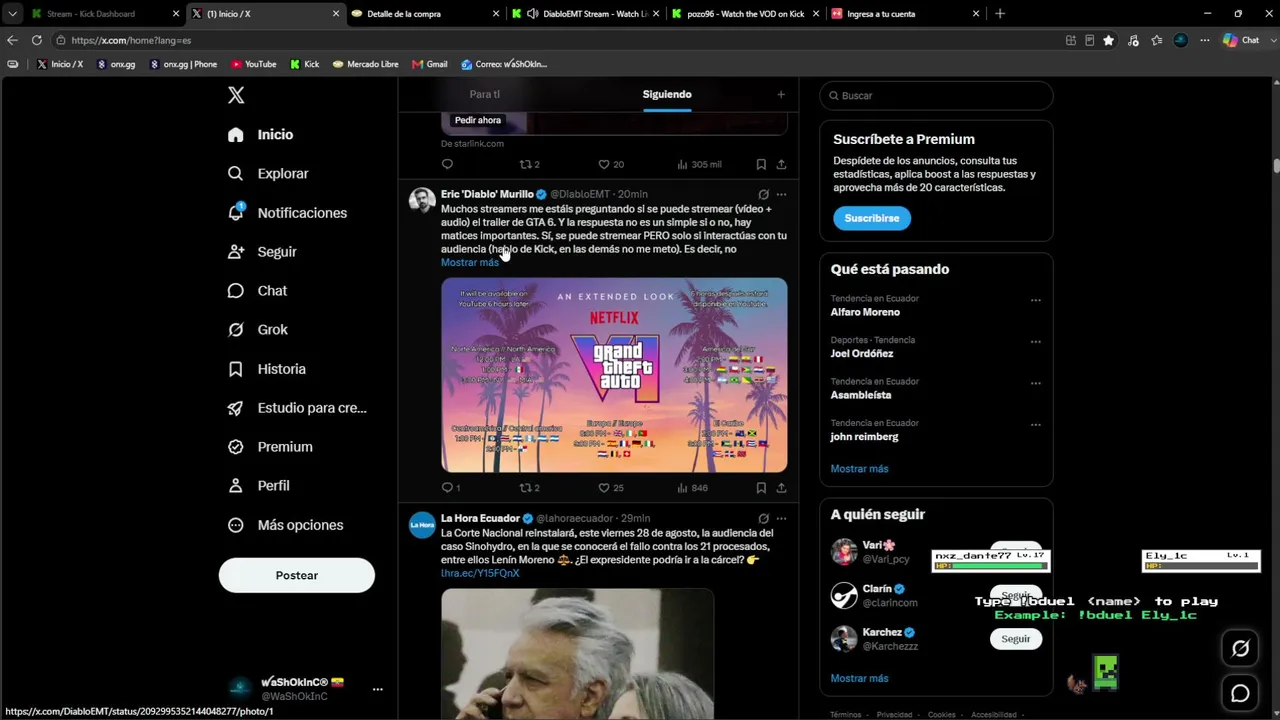Show more trends under Qué está pasando
Screen dimensions: 1280x720
tap(859, 468)
